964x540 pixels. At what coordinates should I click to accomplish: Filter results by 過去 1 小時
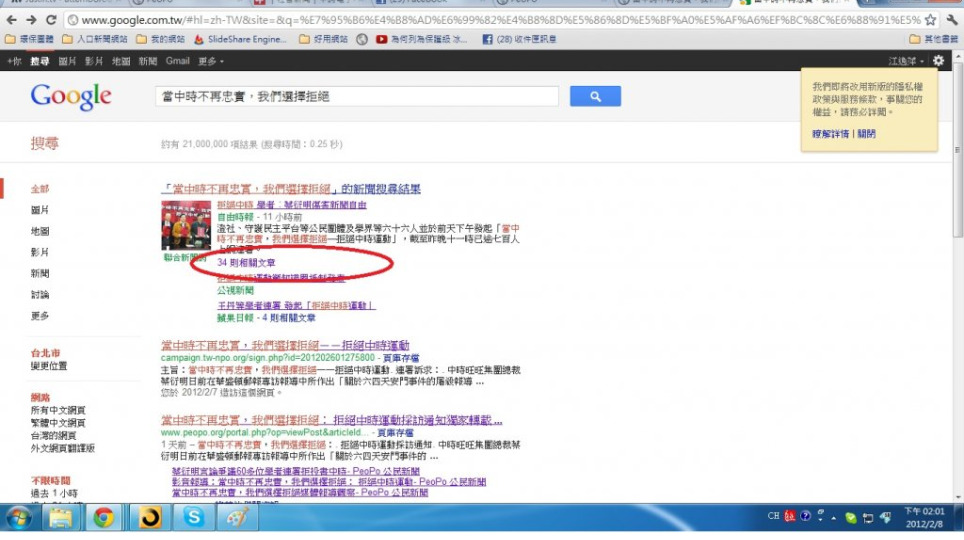tap(54, 494)
